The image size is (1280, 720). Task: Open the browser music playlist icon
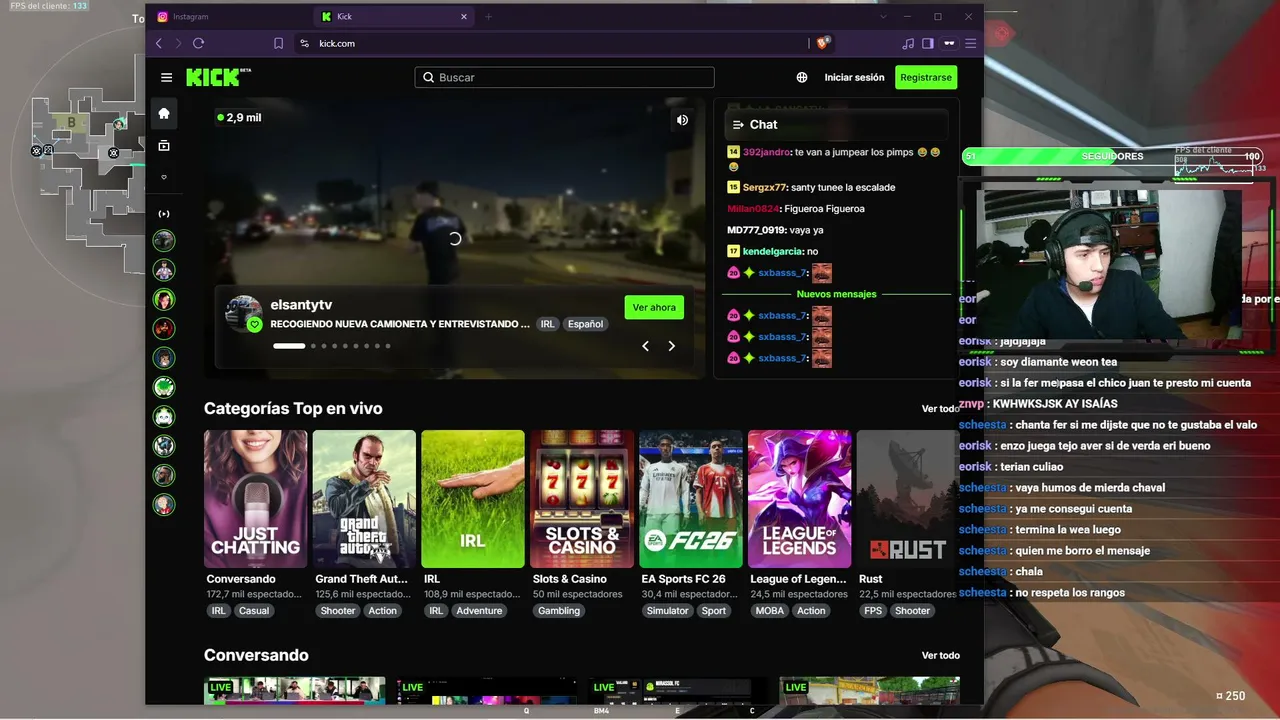point(908,43)
